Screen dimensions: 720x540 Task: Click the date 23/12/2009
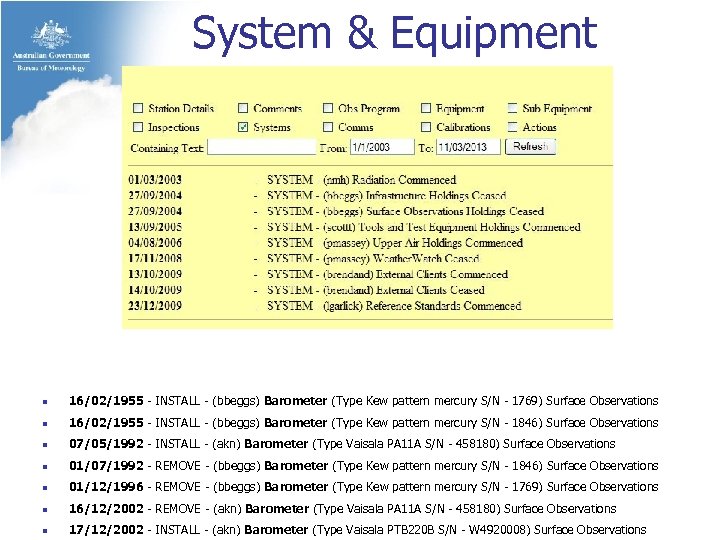click(x=155, y=306)
